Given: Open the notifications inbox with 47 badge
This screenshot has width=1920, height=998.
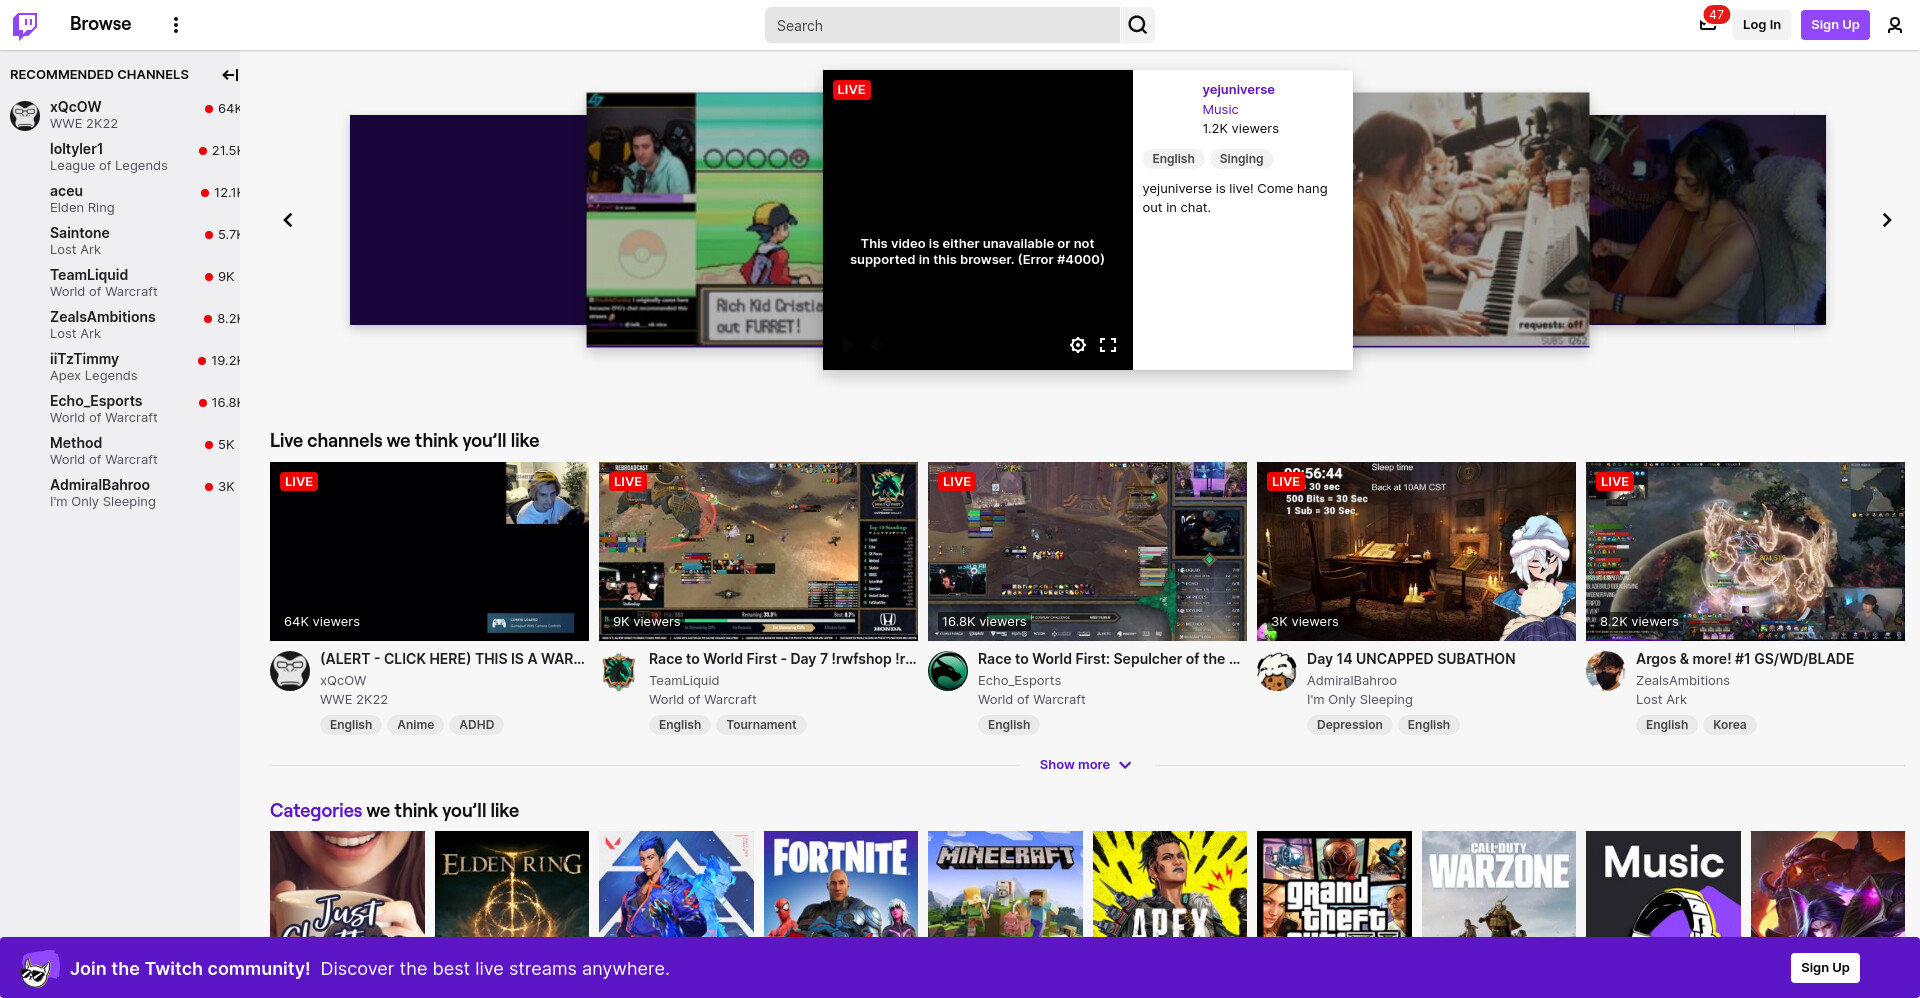Looking at the screenshot, I should point(1708,24).
